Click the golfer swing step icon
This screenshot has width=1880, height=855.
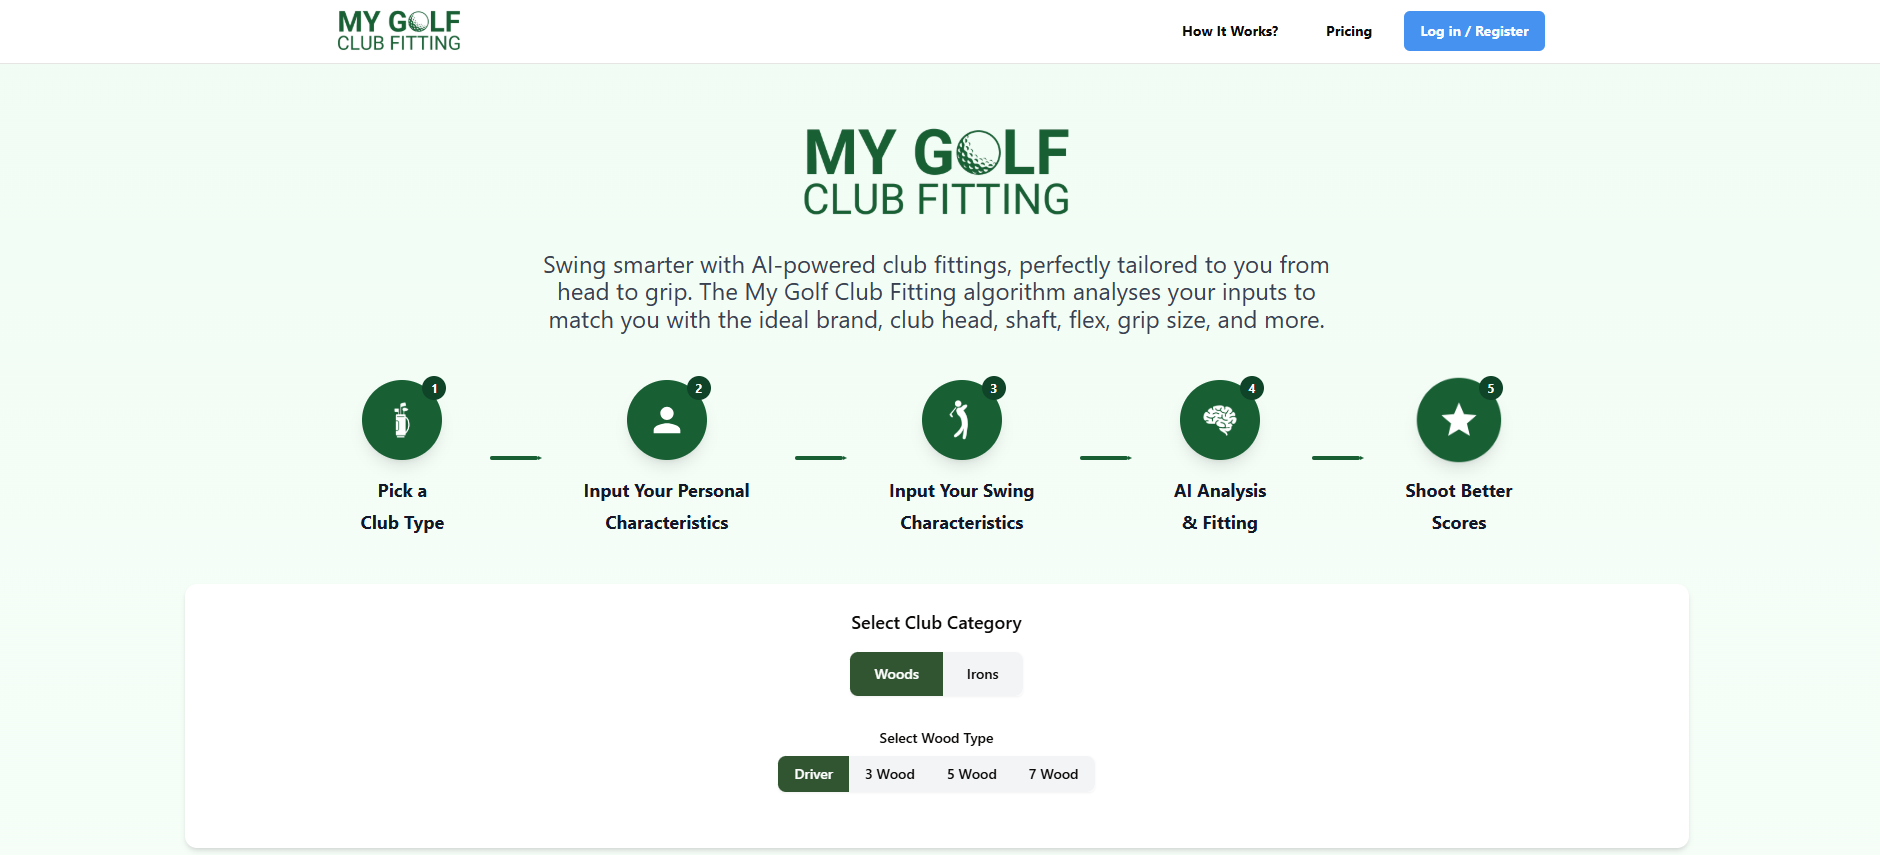(x=962, y=420)
